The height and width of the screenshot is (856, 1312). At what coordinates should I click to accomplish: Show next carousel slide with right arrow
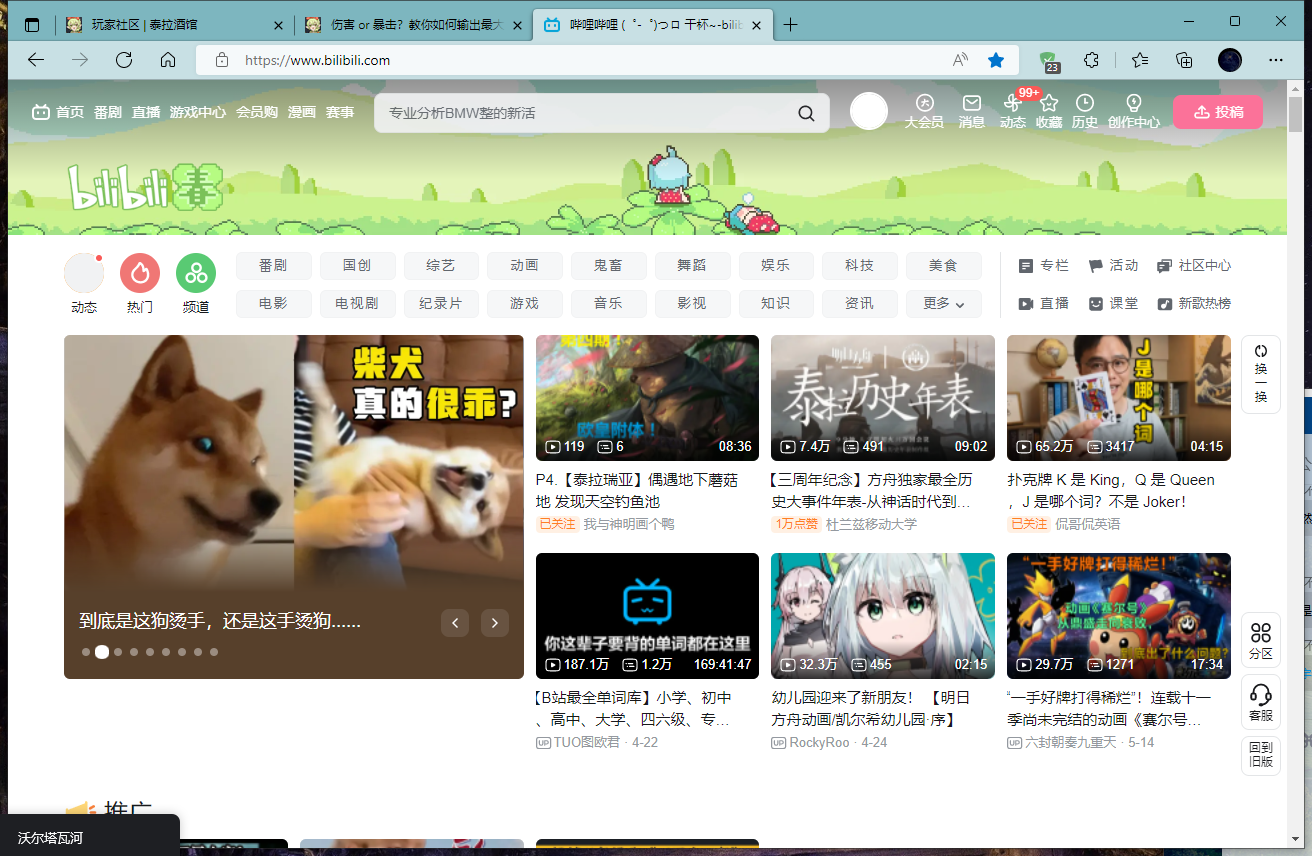pos(494,622)
